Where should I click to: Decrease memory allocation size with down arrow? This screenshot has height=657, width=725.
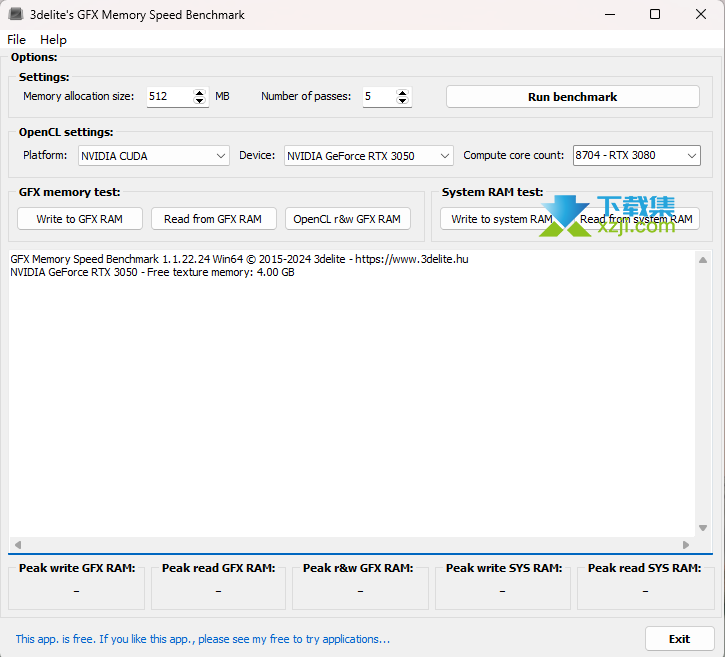199,101
